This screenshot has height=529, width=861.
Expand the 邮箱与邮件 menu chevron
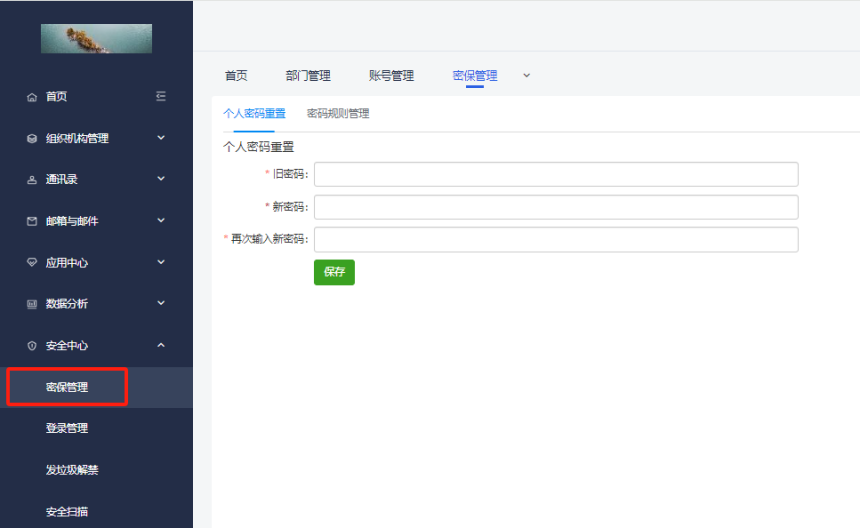[x=161, y=221]
